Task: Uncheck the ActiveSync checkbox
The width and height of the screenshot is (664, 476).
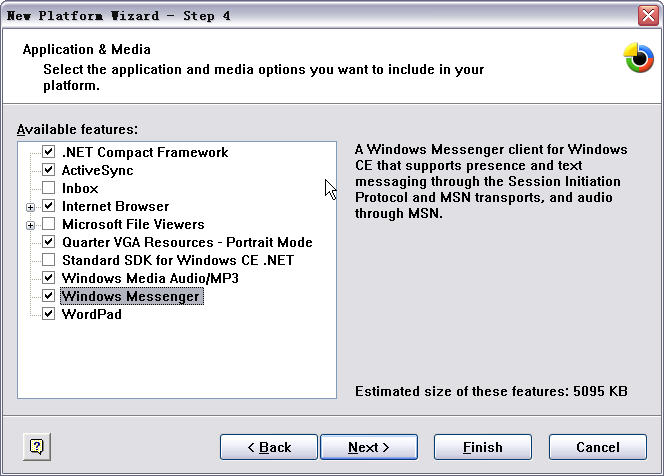Action: [48, 170]
